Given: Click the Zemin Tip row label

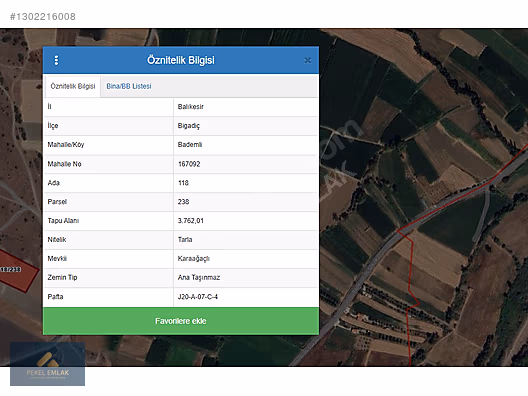Looking at the screenshot, I should (62, 277).
